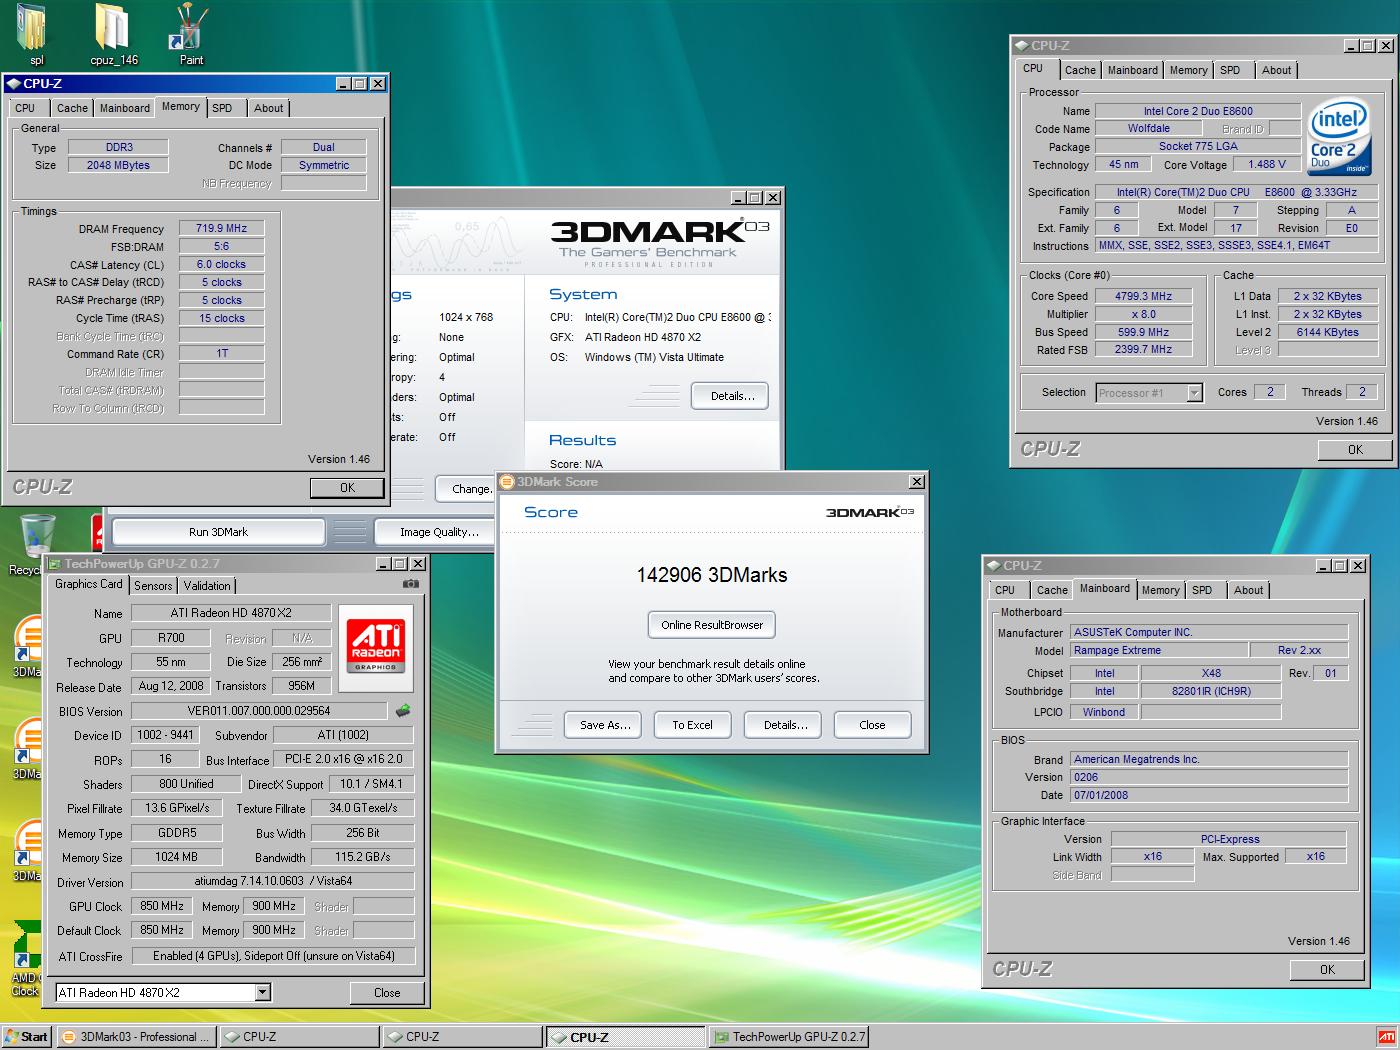Viewport: 1400px width, 1050px height.
Task: Click Close button in GPU-Z window
Action: 387,993
